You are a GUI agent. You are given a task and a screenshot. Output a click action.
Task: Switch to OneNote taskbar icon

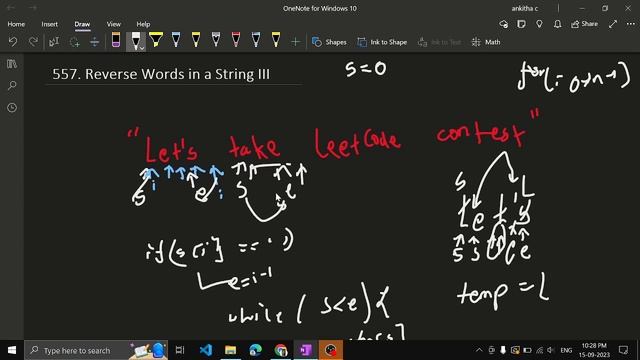[x=305, y=350]
